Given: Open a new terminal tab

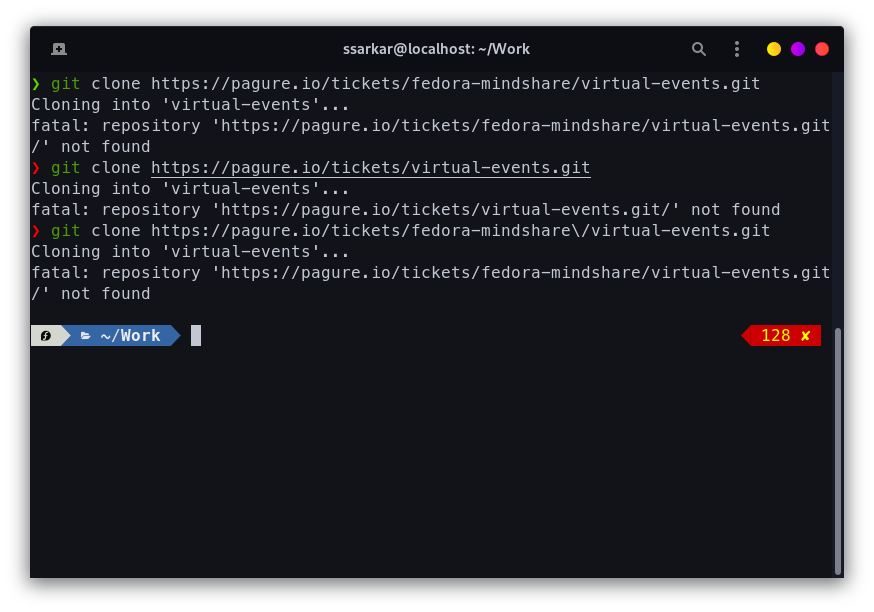Looking at the screenshot, I should [59, 49].
